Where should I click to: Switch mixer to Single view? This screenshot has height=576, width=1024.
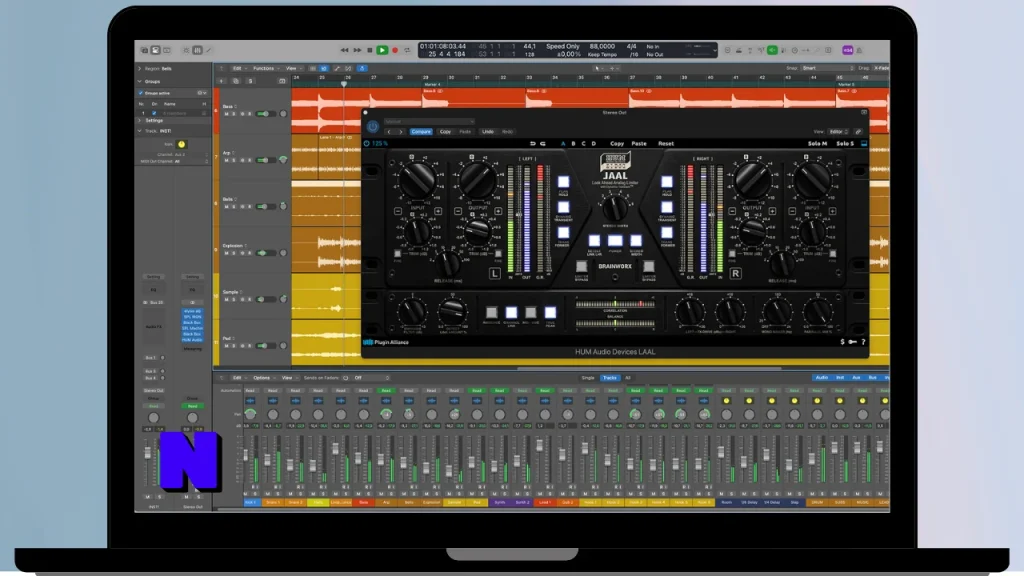click(588, 378)
